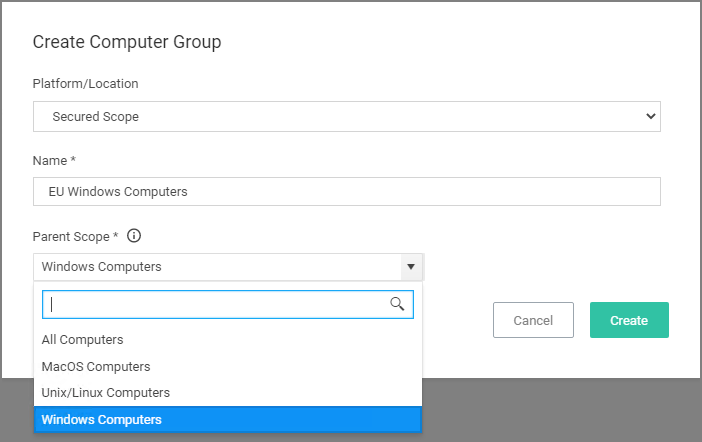Open the Platform/Location dropdown chevron
The width and height of the screenshot is (702, 442).
point(650,116)
